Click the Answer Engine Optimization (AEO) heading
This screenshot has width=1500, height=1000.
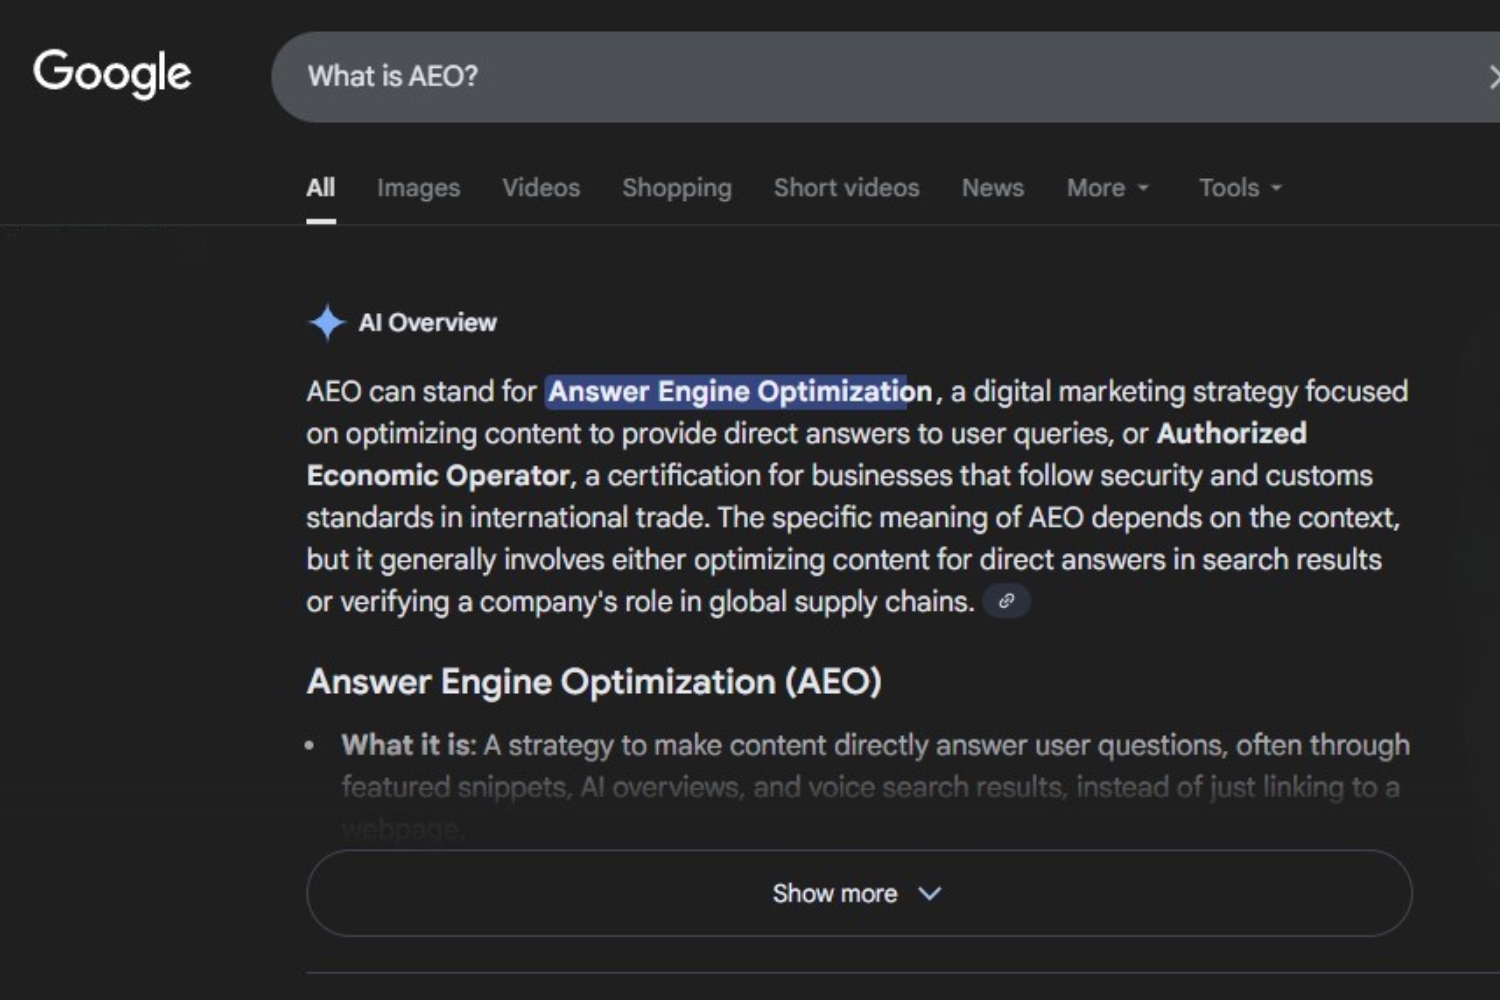tap(593, 681)
